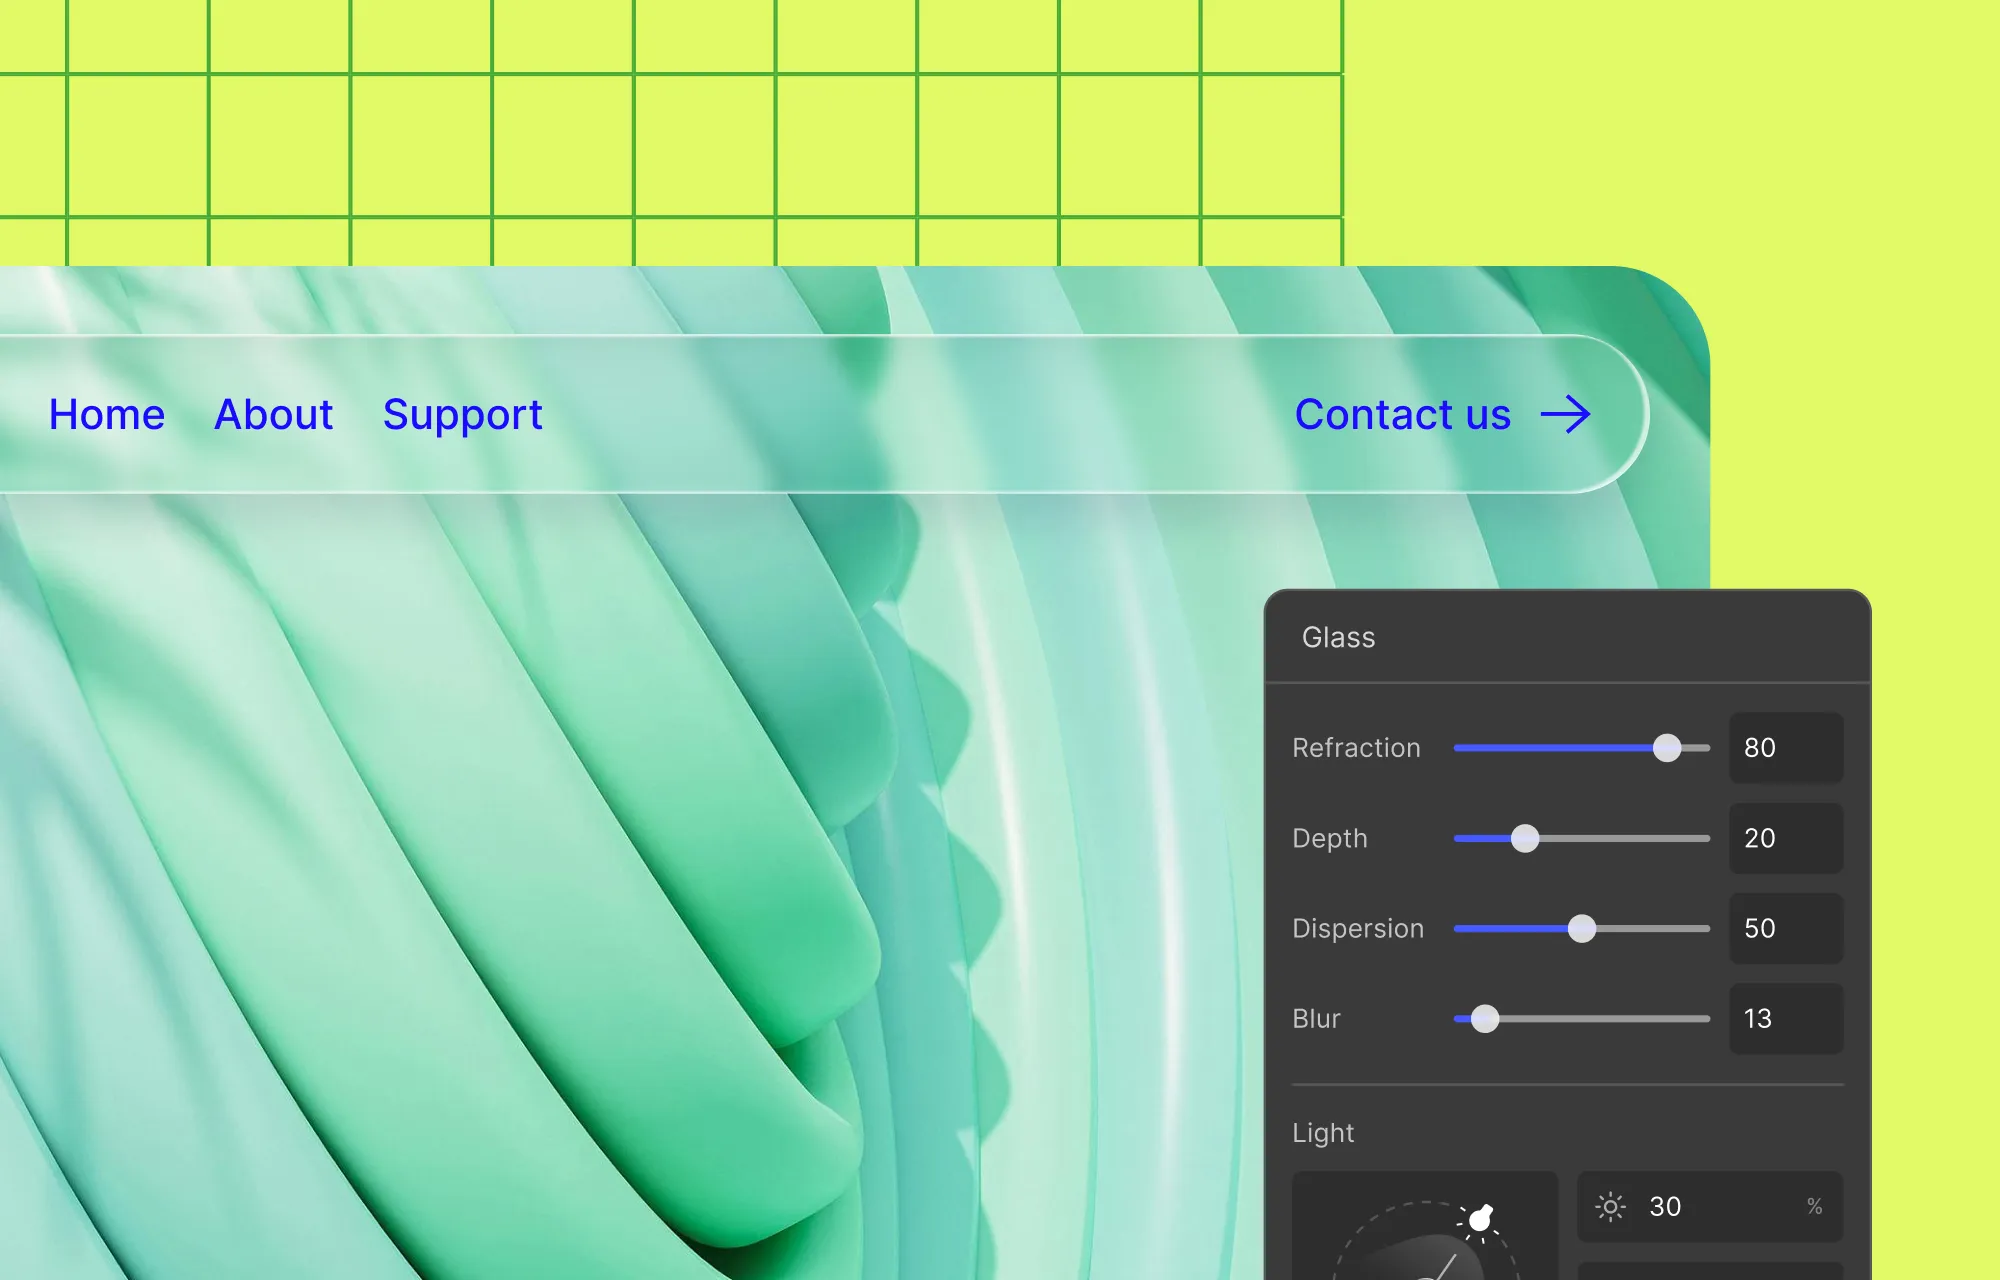Image resolution: width=2000 pixels, height=1280 pixels.
Task: Click the percent unit in light intensity field
Action: 1815,1207
